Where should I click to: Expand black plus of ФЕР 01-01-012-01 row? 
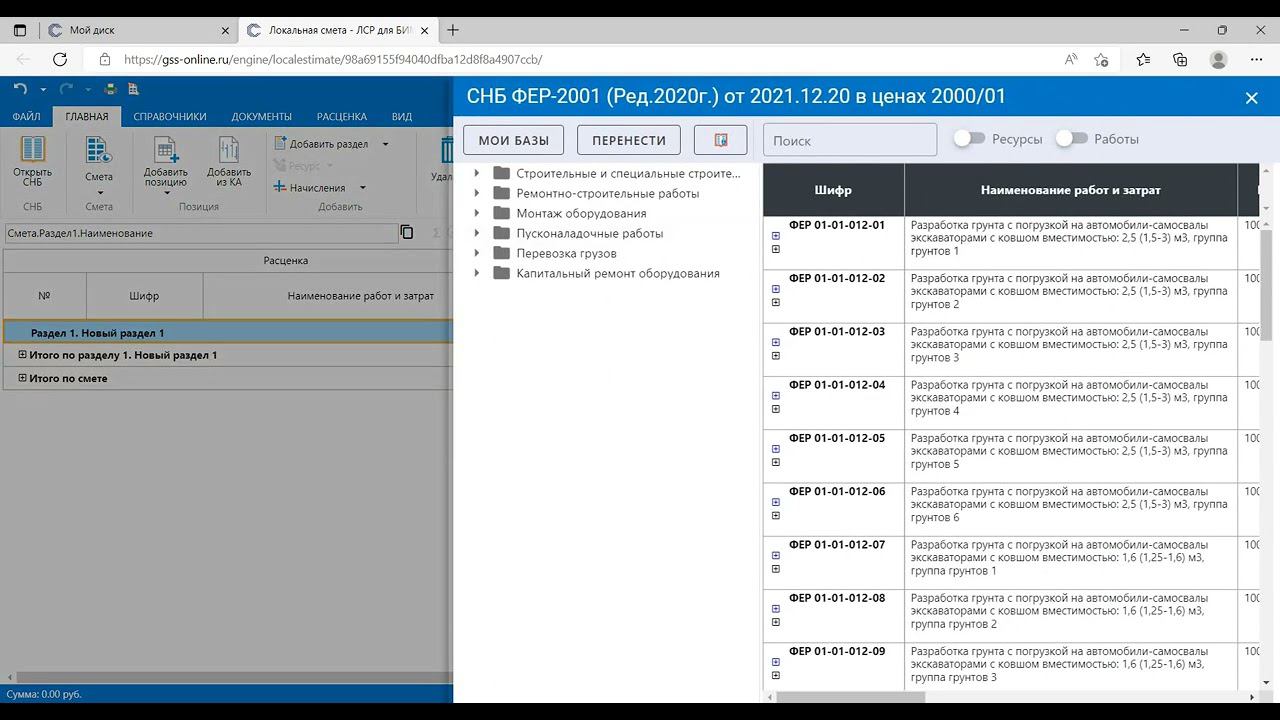click(x=776, y=249)
